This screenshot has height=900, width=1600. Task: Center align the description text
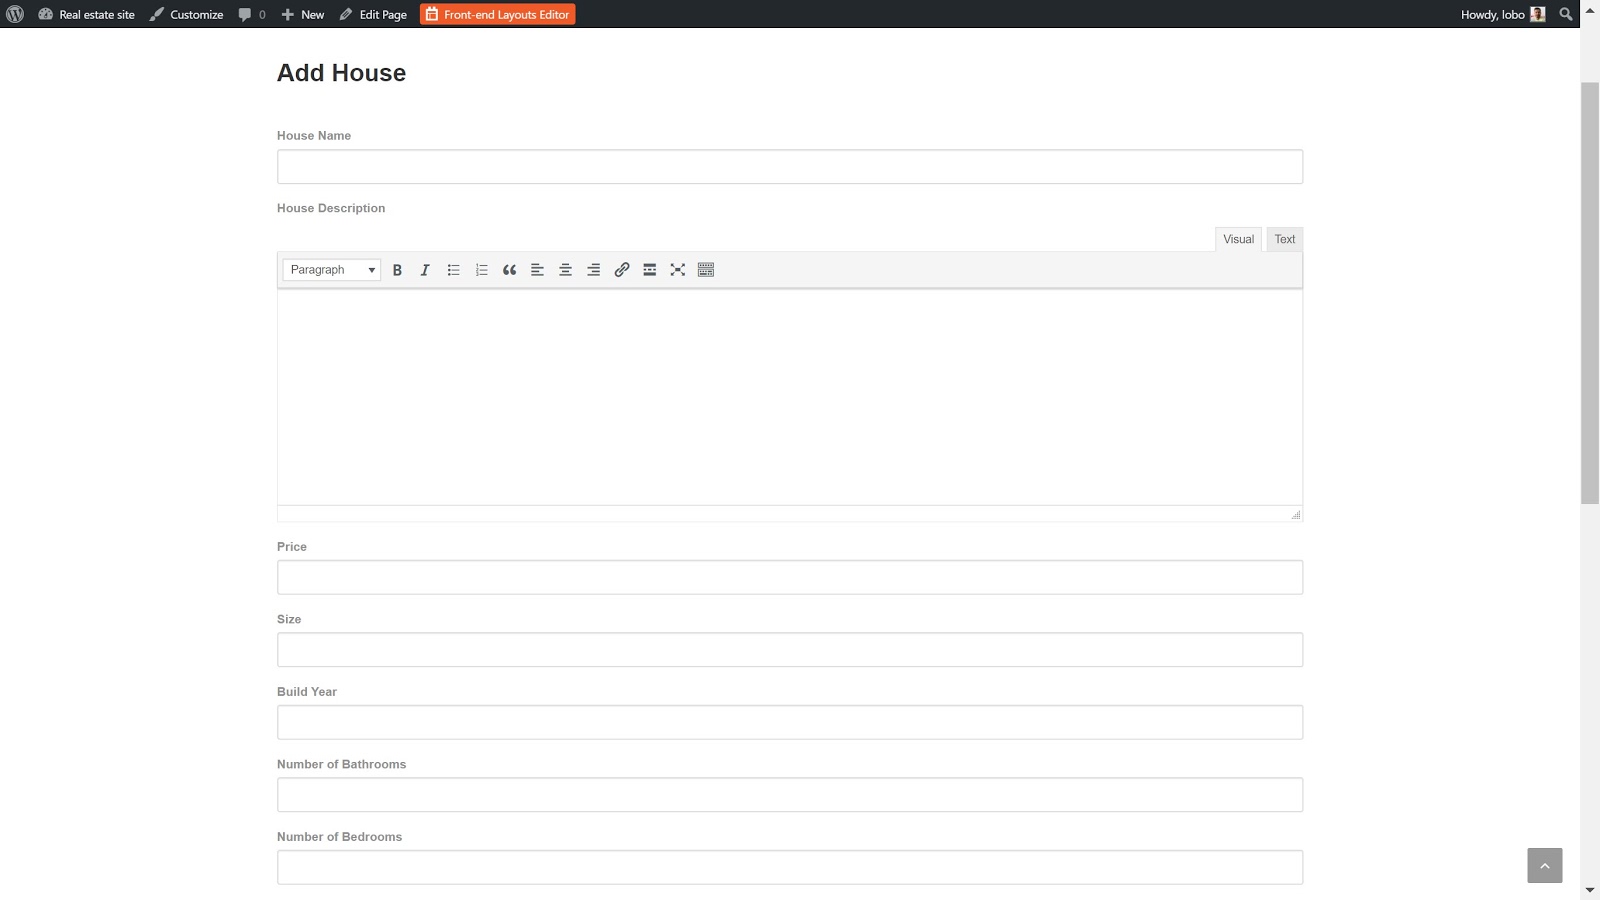click(565, 270)
